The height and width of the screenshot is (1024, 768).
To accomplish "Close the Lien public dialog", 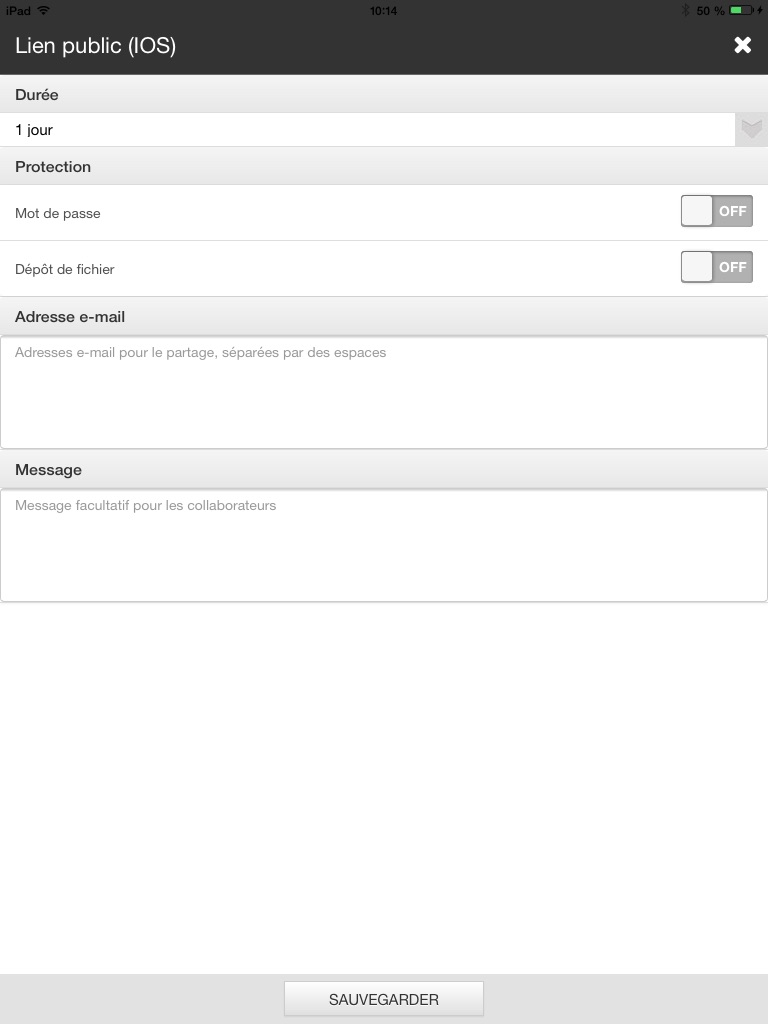I will 742,45.
